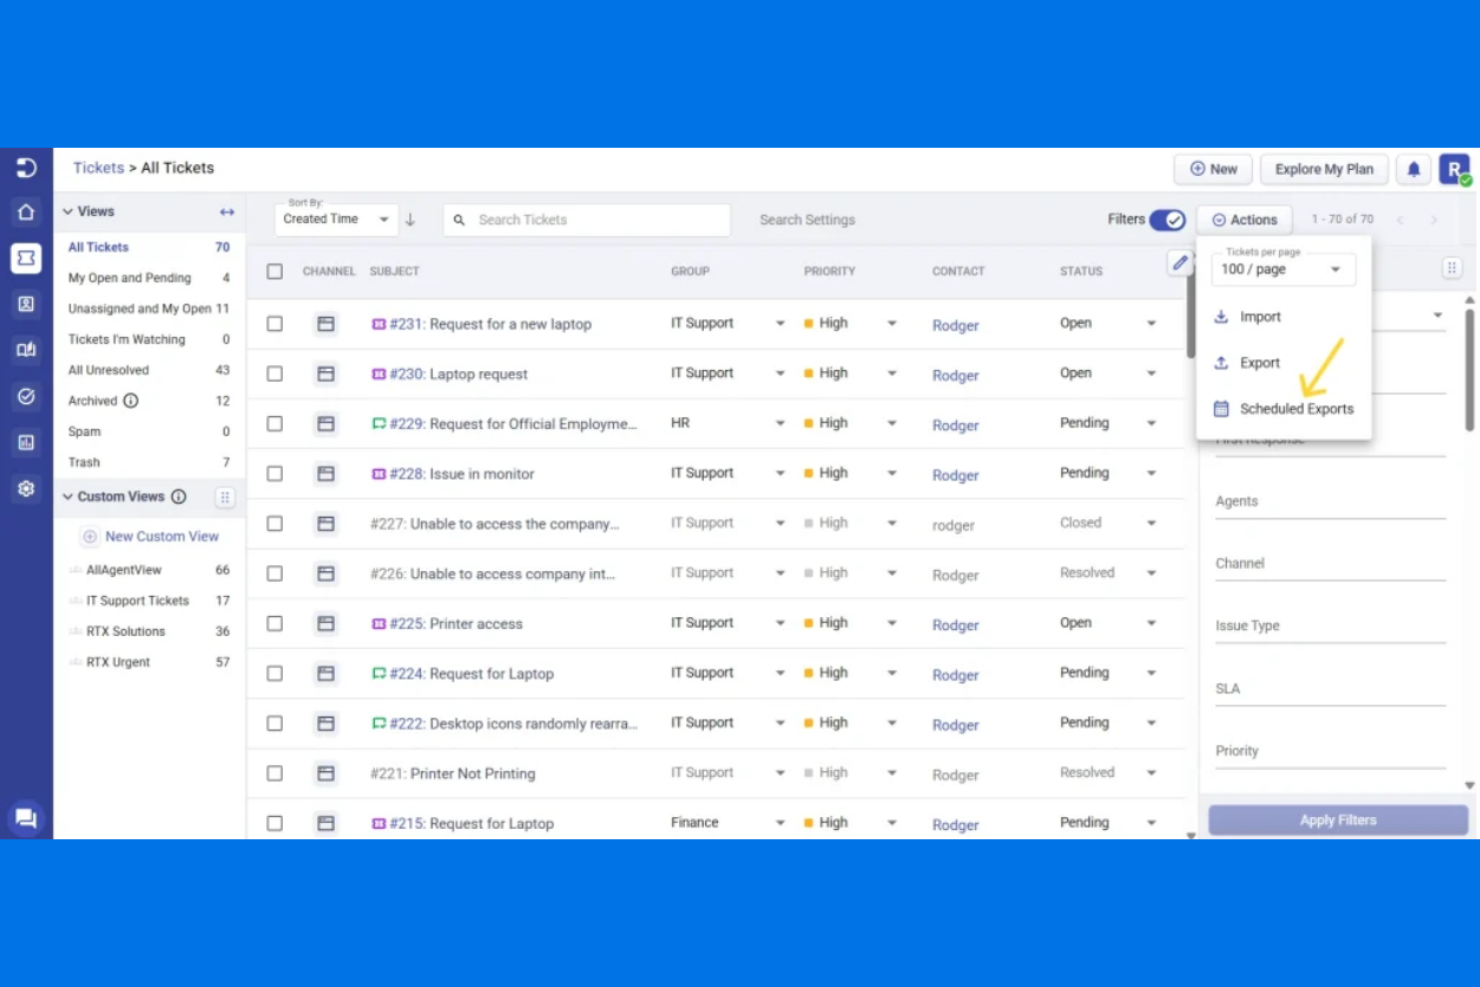Open the chat widget at the bottom left

click(x=26, y=817)
